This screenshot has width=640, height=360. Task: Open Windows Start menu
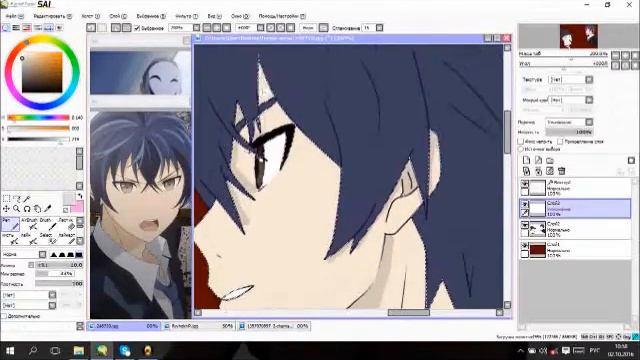(10, 351)
